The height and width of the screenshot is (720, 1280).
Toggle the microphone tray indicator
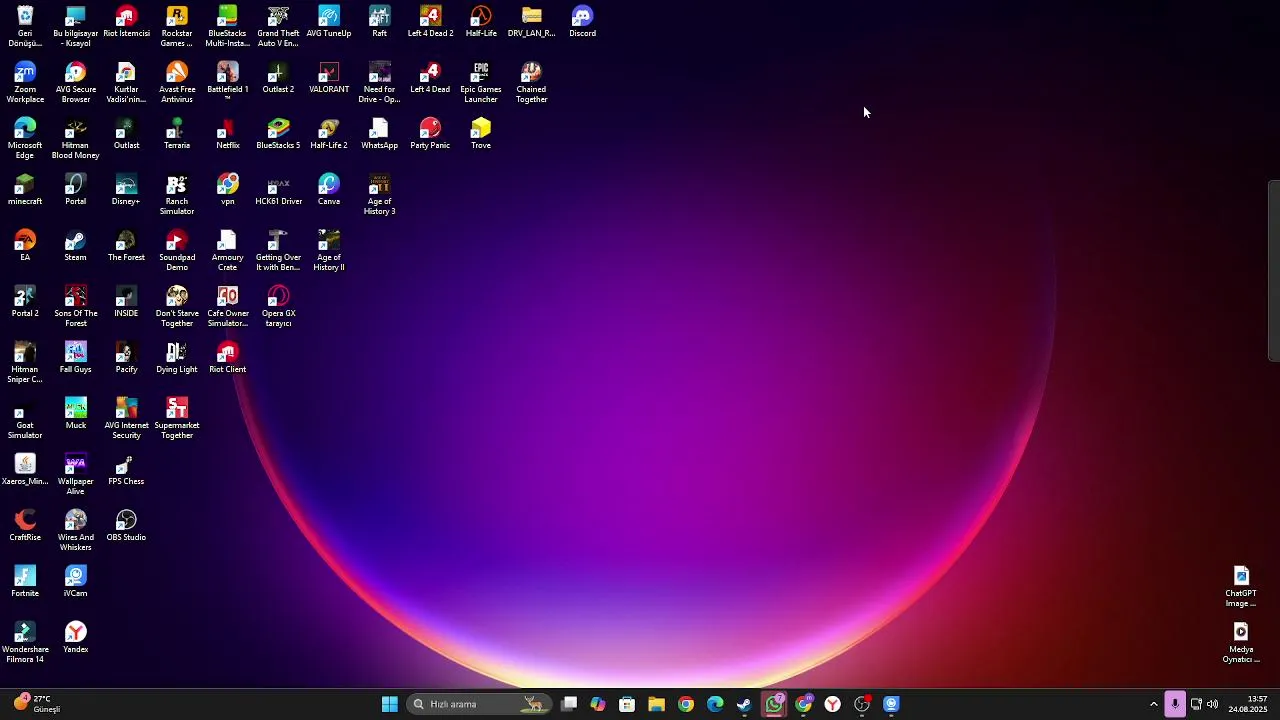1175,704
